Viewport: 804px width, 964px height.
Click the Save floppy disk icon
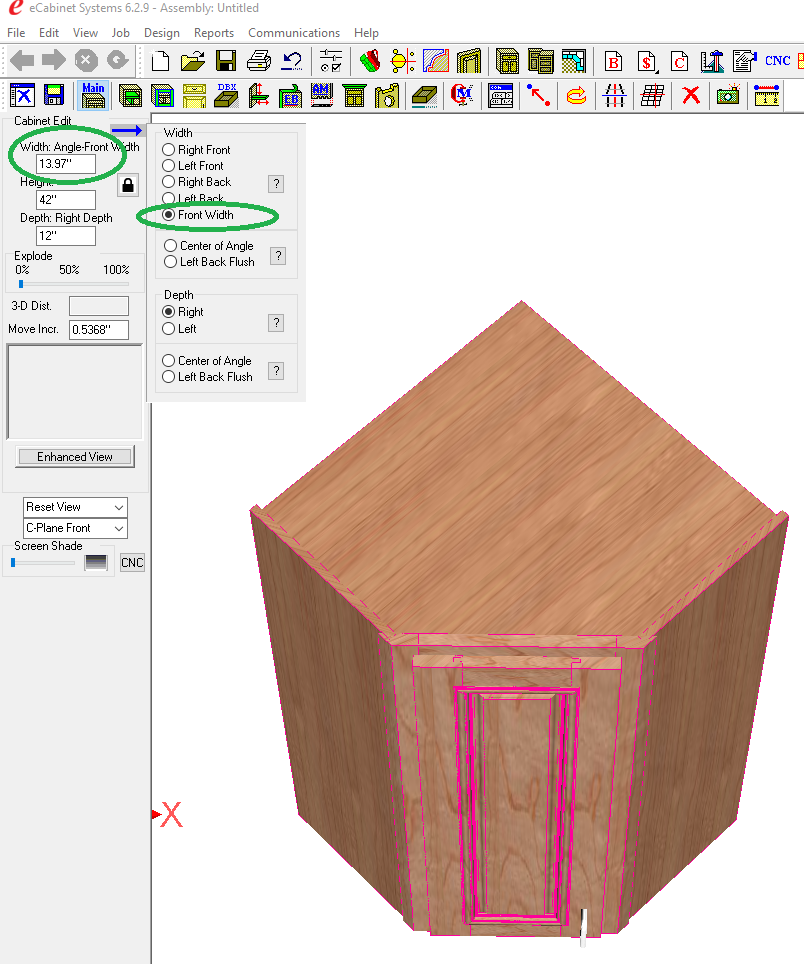pyautogui.click(x=226, y=61)
